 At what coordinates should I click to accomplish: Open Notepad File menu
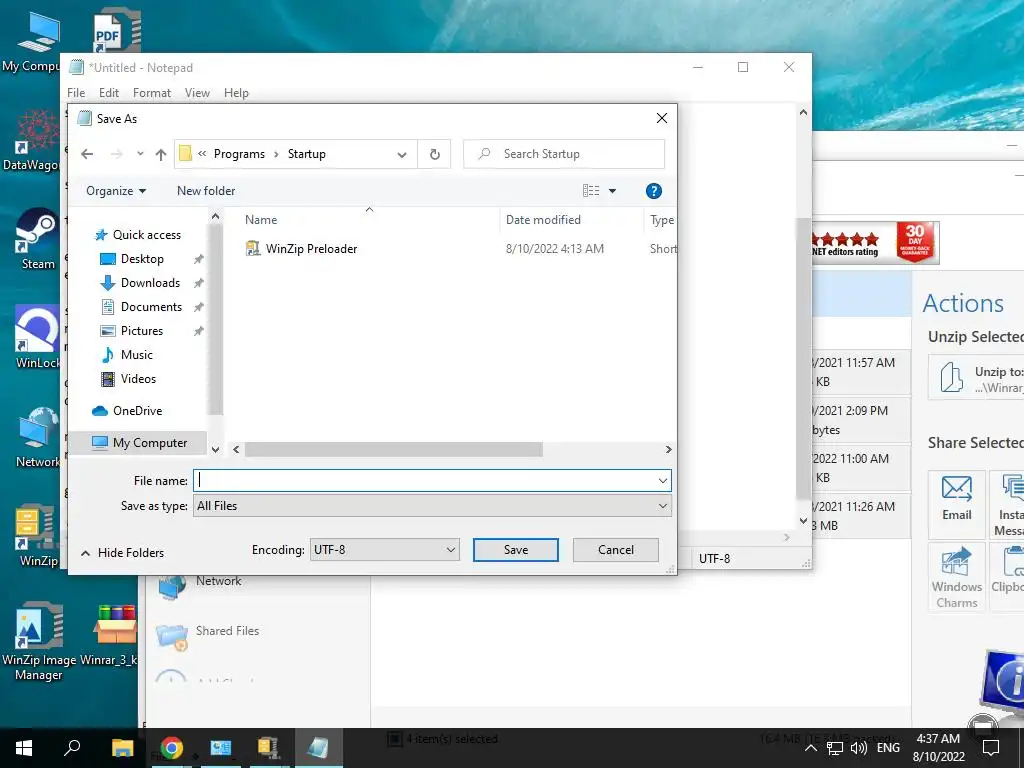click(76, 93)
